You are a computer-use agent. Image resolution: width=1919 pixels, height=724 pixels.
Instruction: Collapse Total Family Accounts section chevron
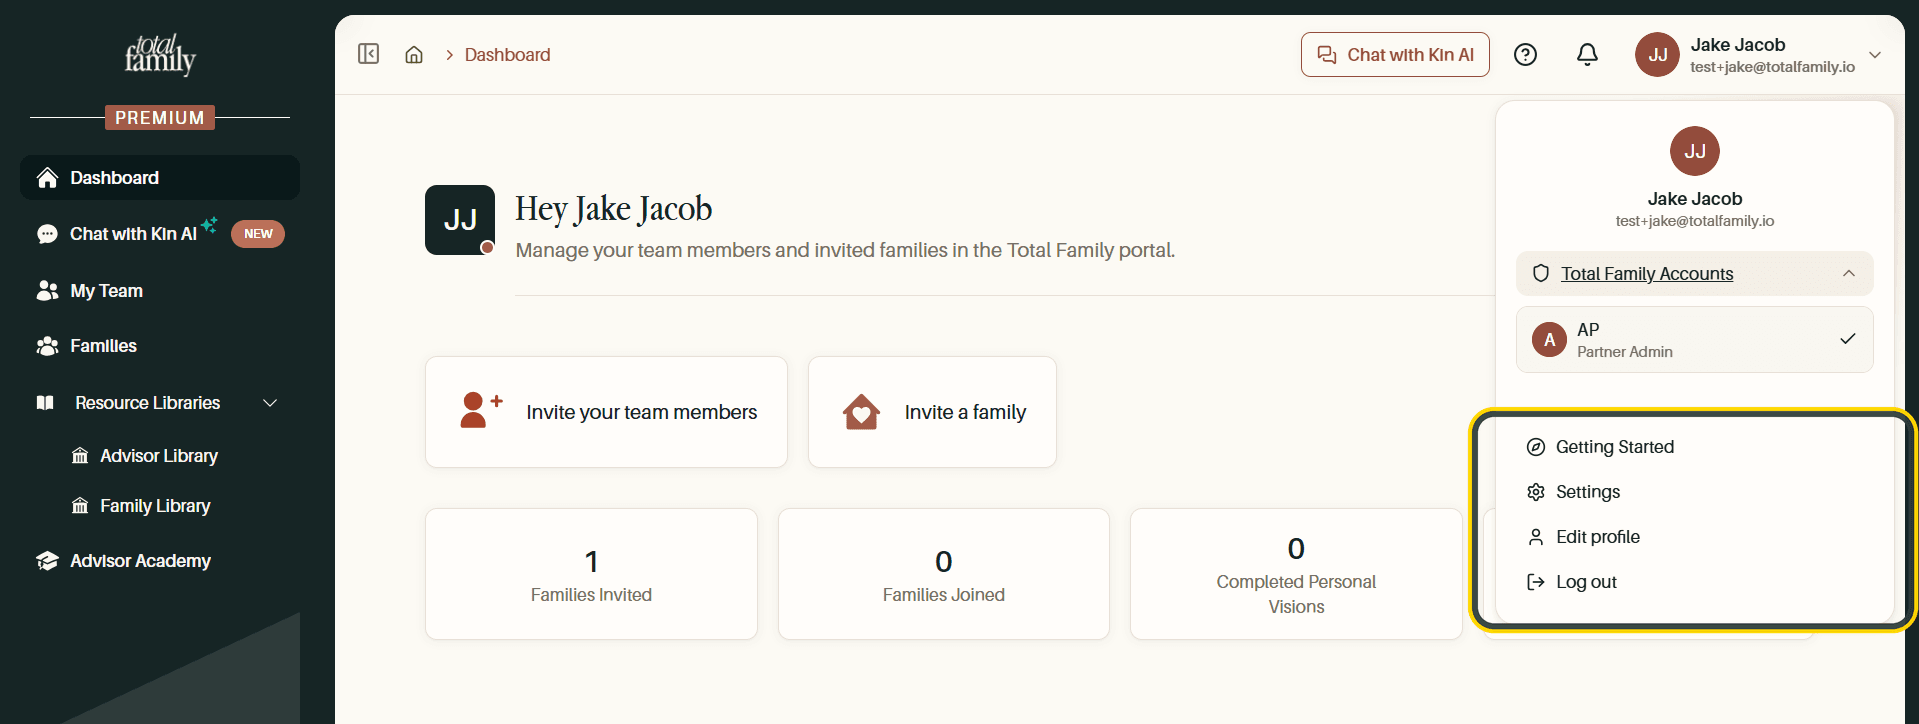(x=1849, y=273)
